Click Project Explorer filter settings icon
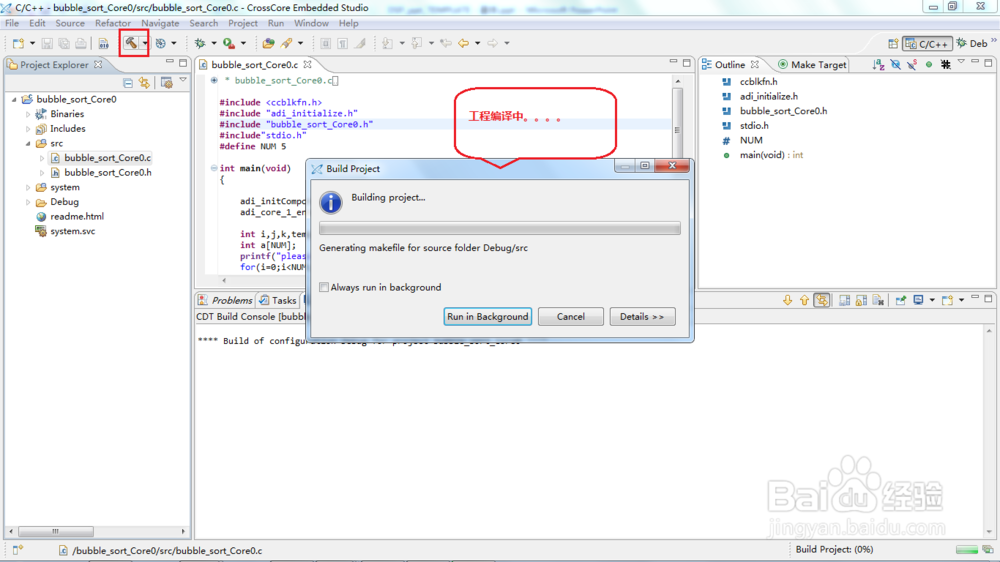The image size is (1000, 562). tap(166, 83)
